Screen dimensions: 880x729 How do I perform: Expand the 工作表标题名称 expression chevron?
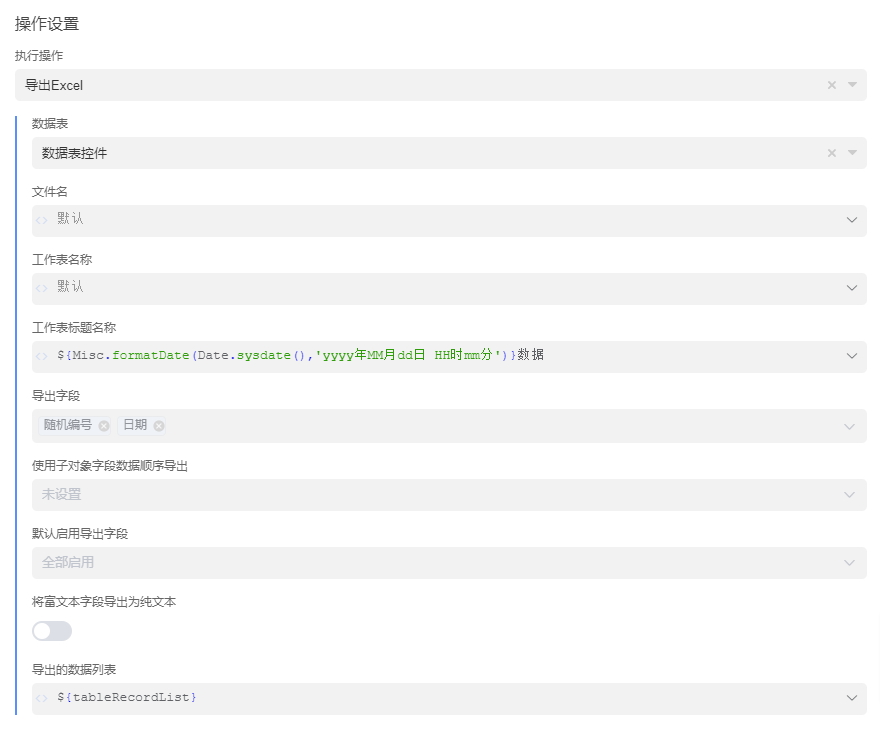[852, 356]
